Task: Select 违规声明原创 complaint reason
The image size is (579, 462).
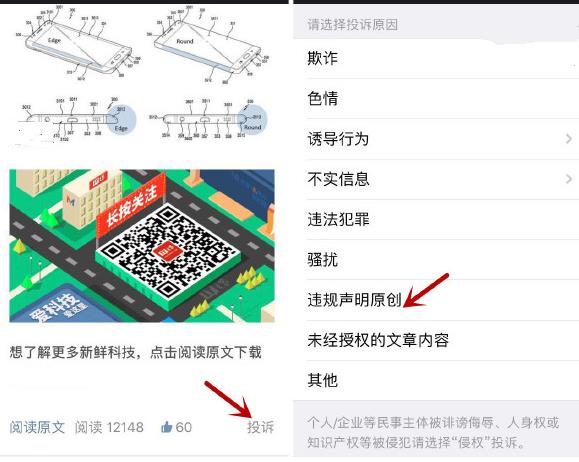Action: click(436, 300)
